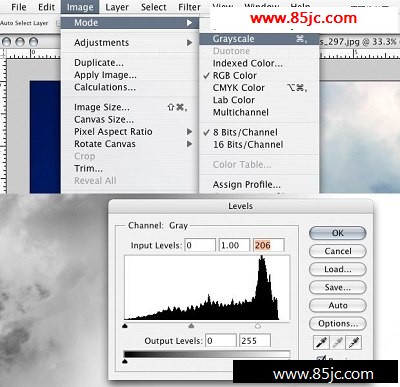
Task: Select the gray point eyedropper in Levels
Action: 338,342
